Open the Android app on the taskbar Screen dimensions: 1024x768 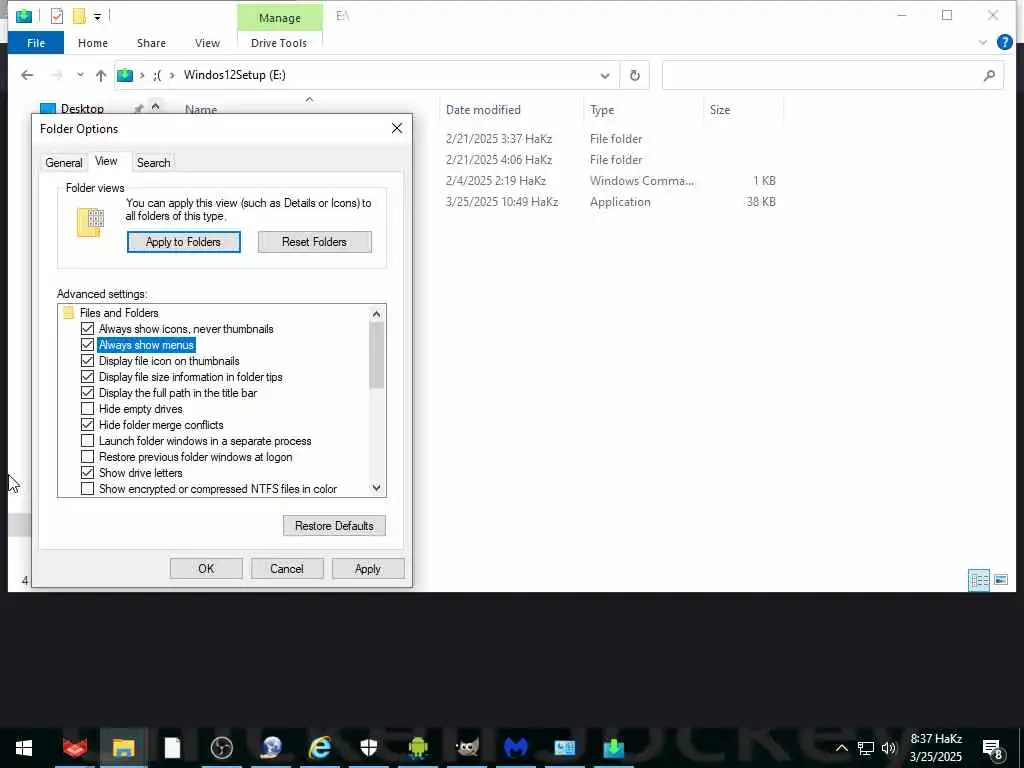click(418, 748)
